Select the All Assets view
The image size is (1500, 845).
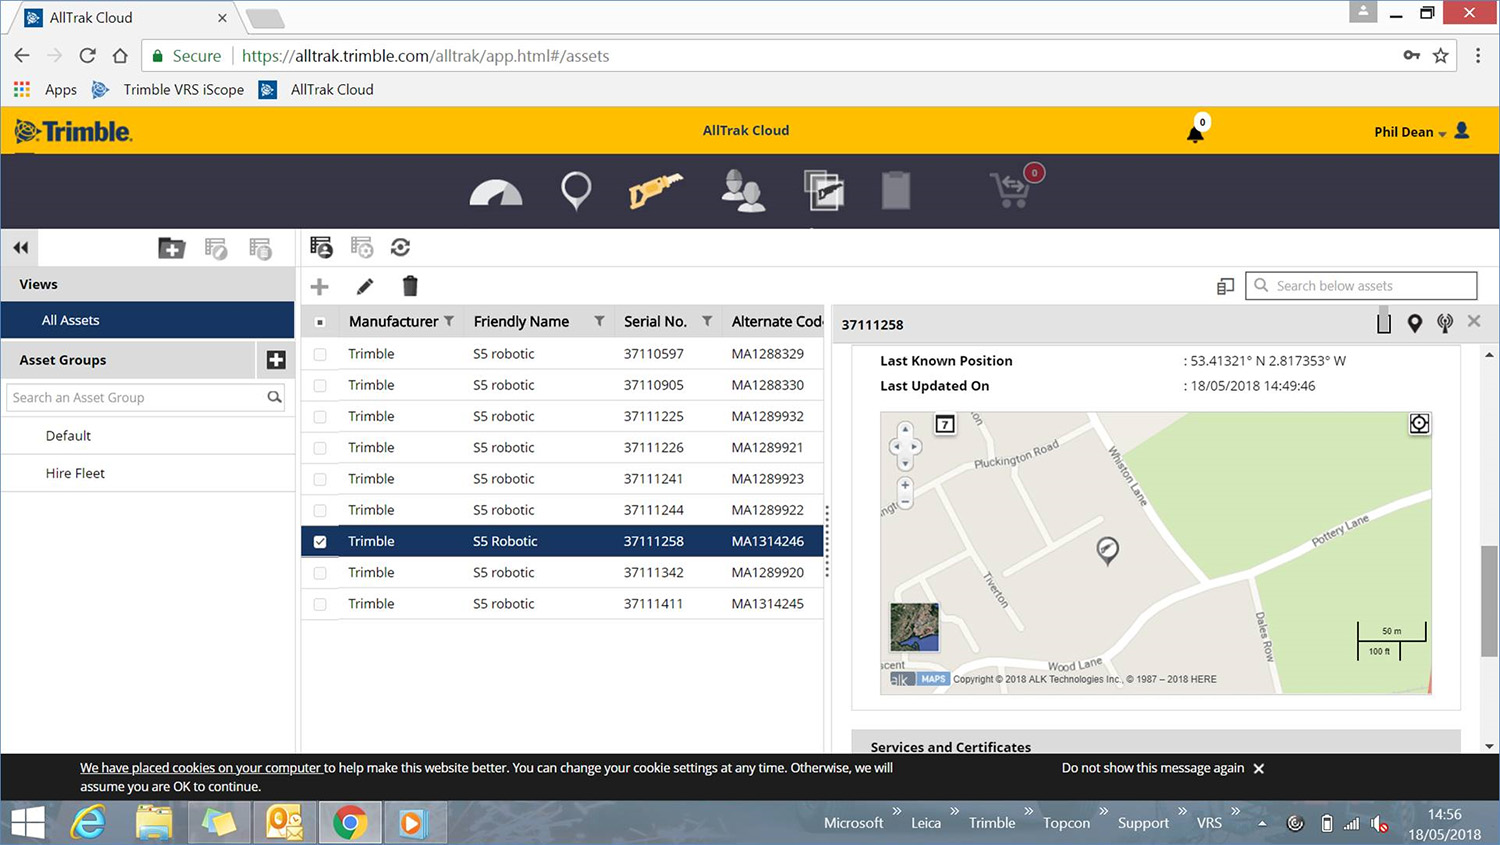click(x=148, y=320)
